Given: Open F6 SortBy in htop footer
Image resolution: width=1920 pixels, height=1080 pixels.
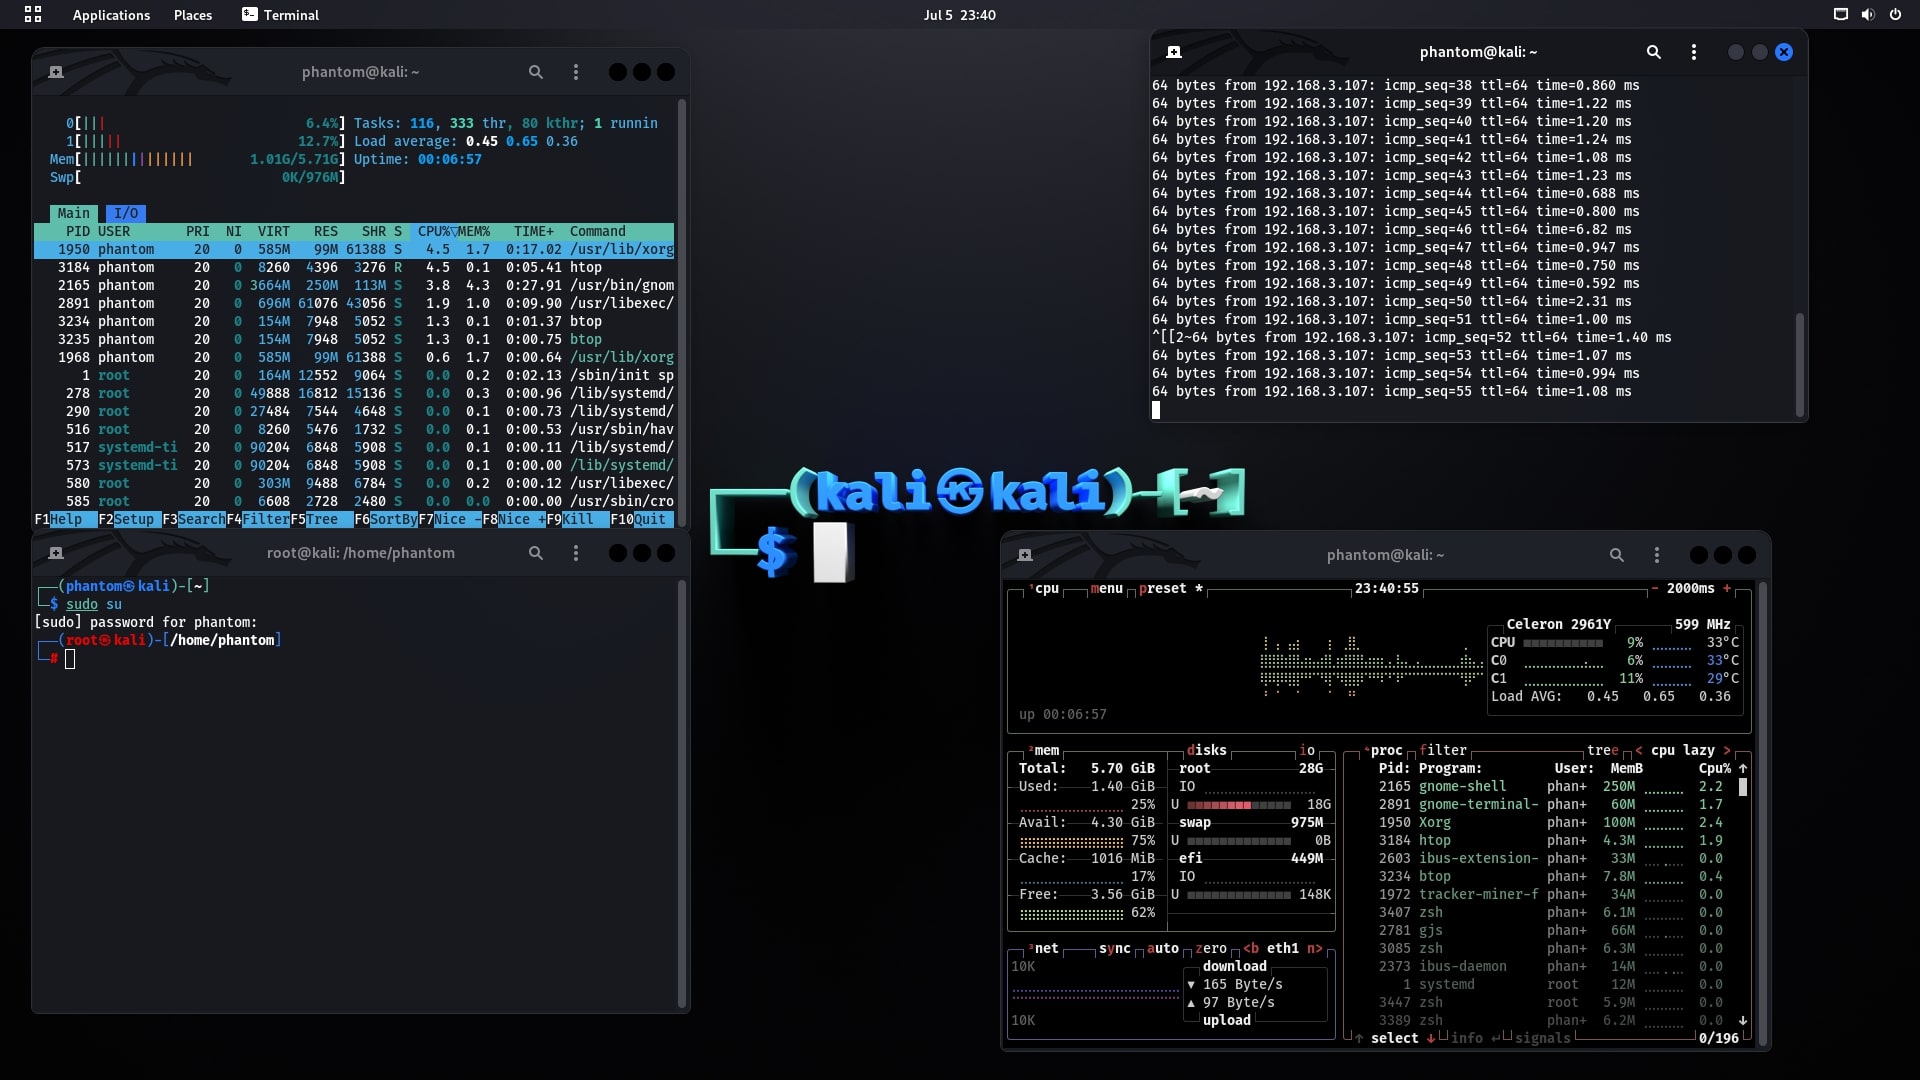Looking at the screenshot, I should tap(386, 519).
